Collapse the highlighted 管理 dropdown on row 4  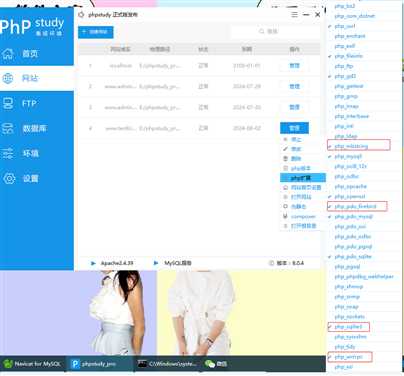(294, 128)
